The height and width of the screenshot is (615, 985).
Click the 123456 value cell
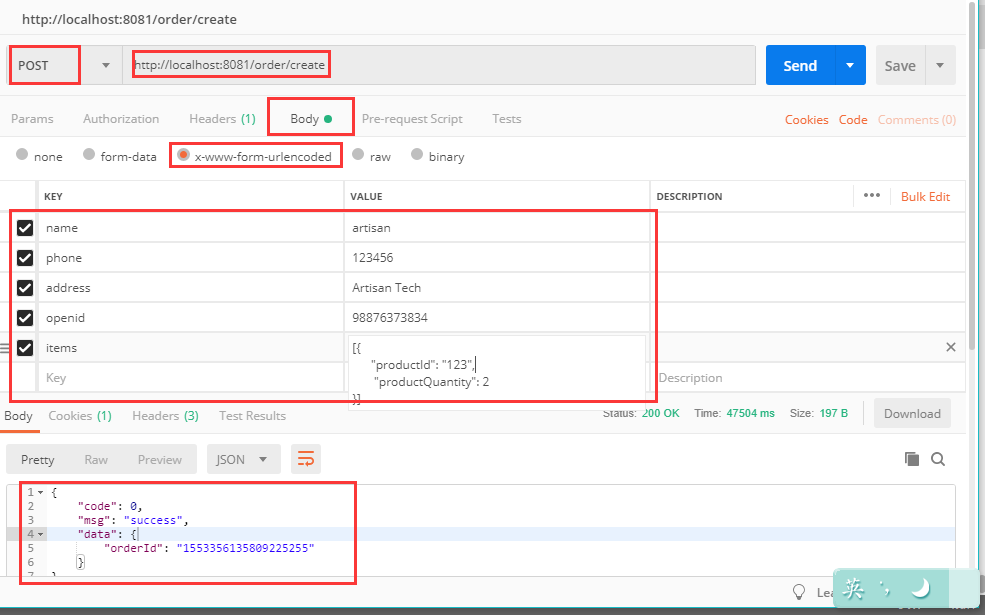(x=497, y=258)
